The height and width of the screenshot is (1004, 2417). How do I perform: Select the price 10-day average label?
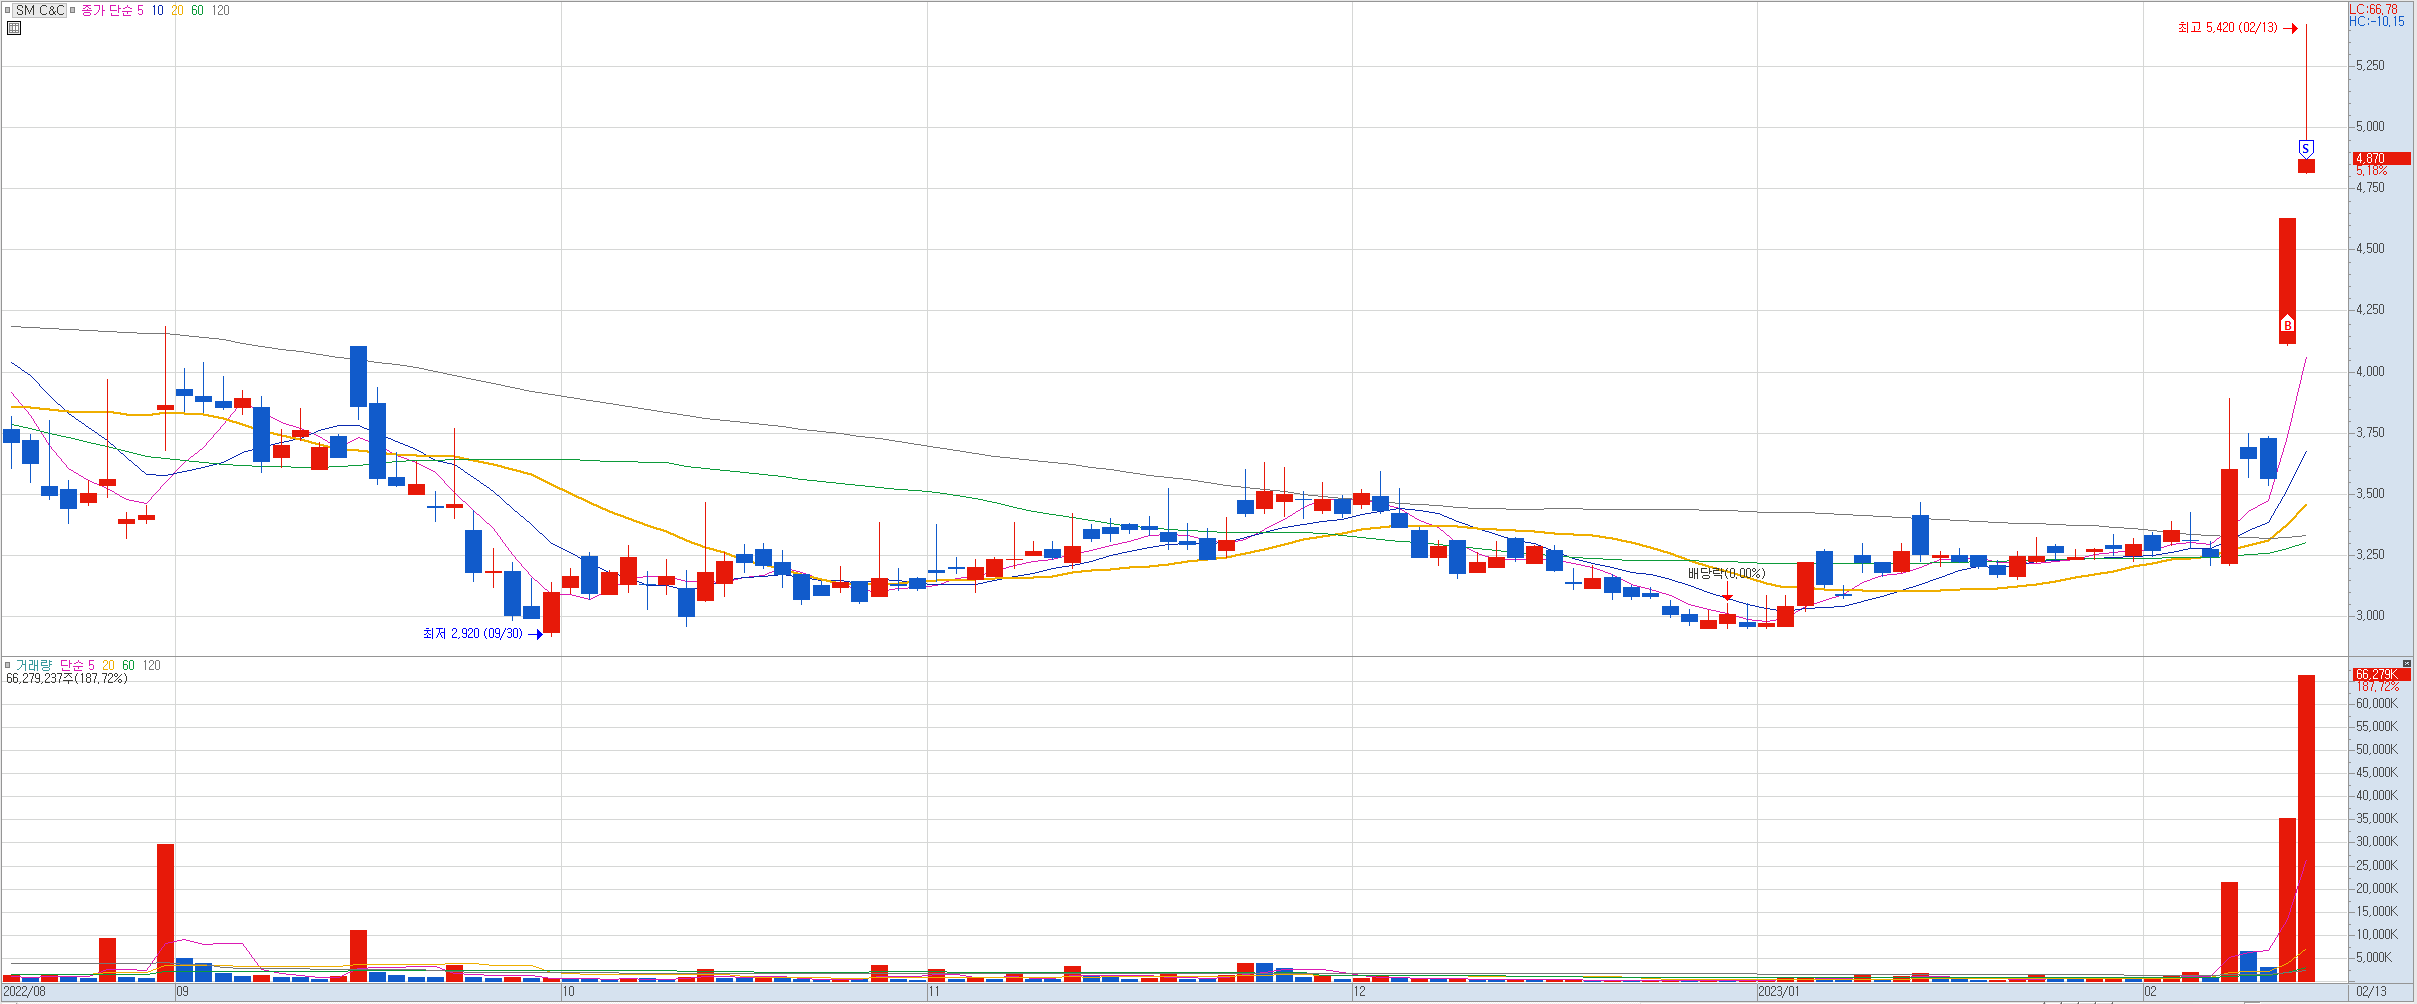tap(158, 10)
